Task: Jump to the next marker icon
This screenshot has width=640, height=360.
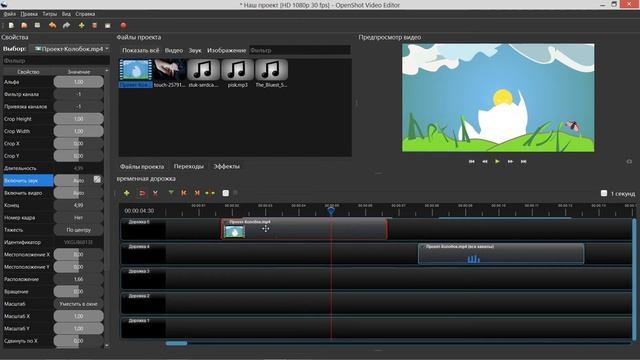Action: click(x=197, y=193)
